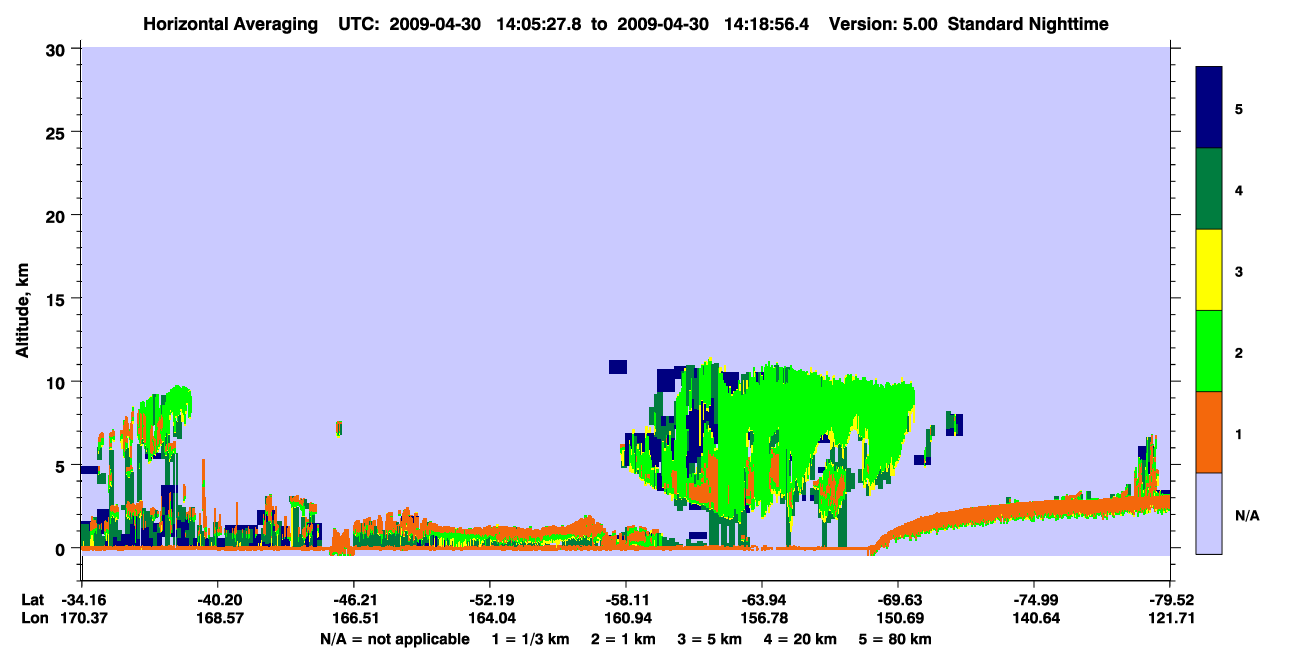Image resolution: width=1300 pixels, height=667 pixels.
Task: Click the y-axis tick label 25
Action: pos(57,132)
